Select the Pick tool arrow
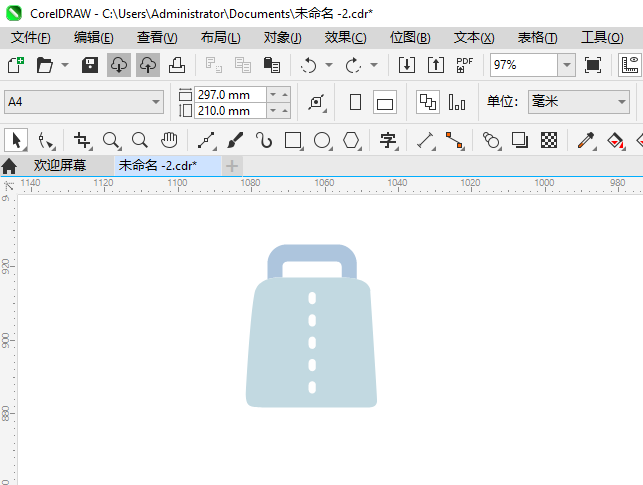Viewport: 643px width, 485px height. (x=16, y=140)
